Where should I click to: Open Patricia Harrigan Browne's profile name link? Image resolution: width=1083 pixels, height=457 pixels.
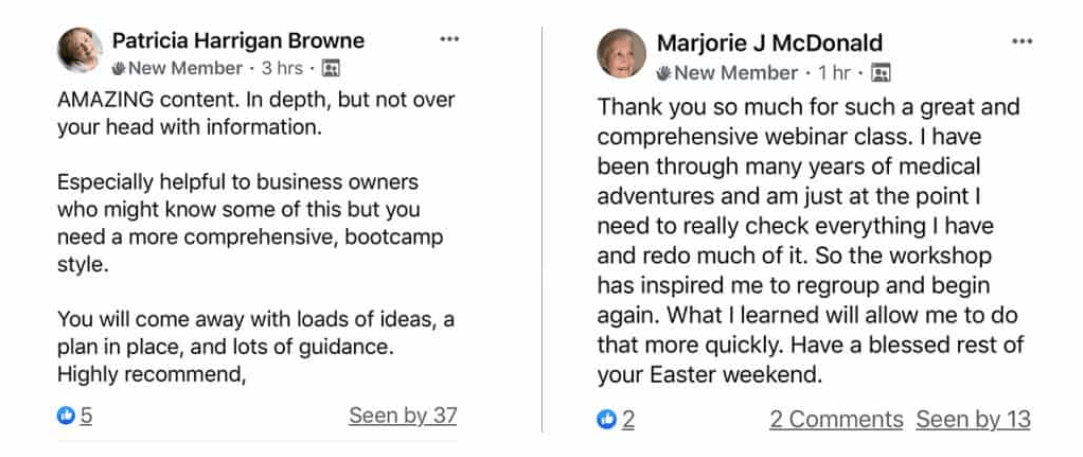[238, 41]
